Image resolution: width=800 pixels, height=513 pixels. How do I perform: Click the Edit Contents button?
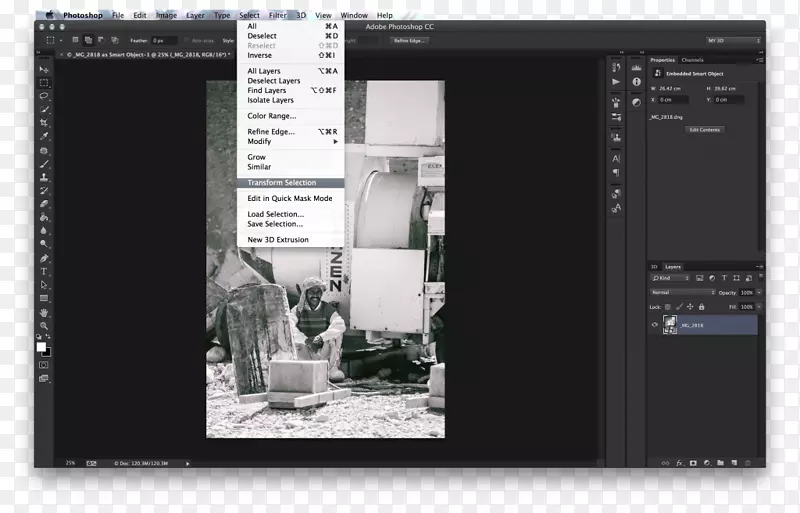(705, 130)
